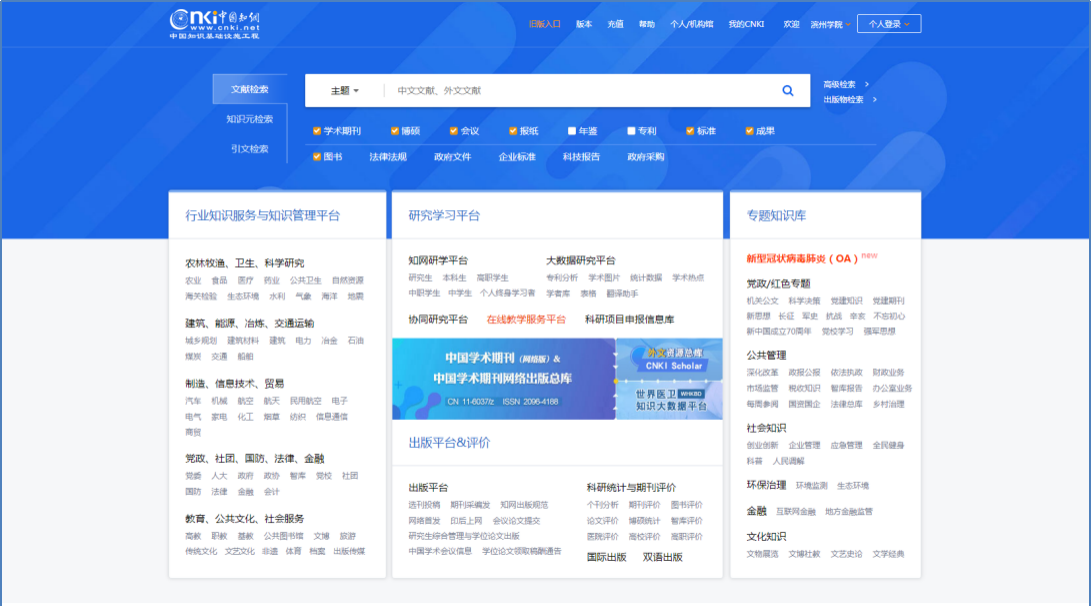This screenshot has width=1091, height=606.
Task: Click 期刊采编发 under 出版平台
Action: pyautogui.click(x=470, y=505)
